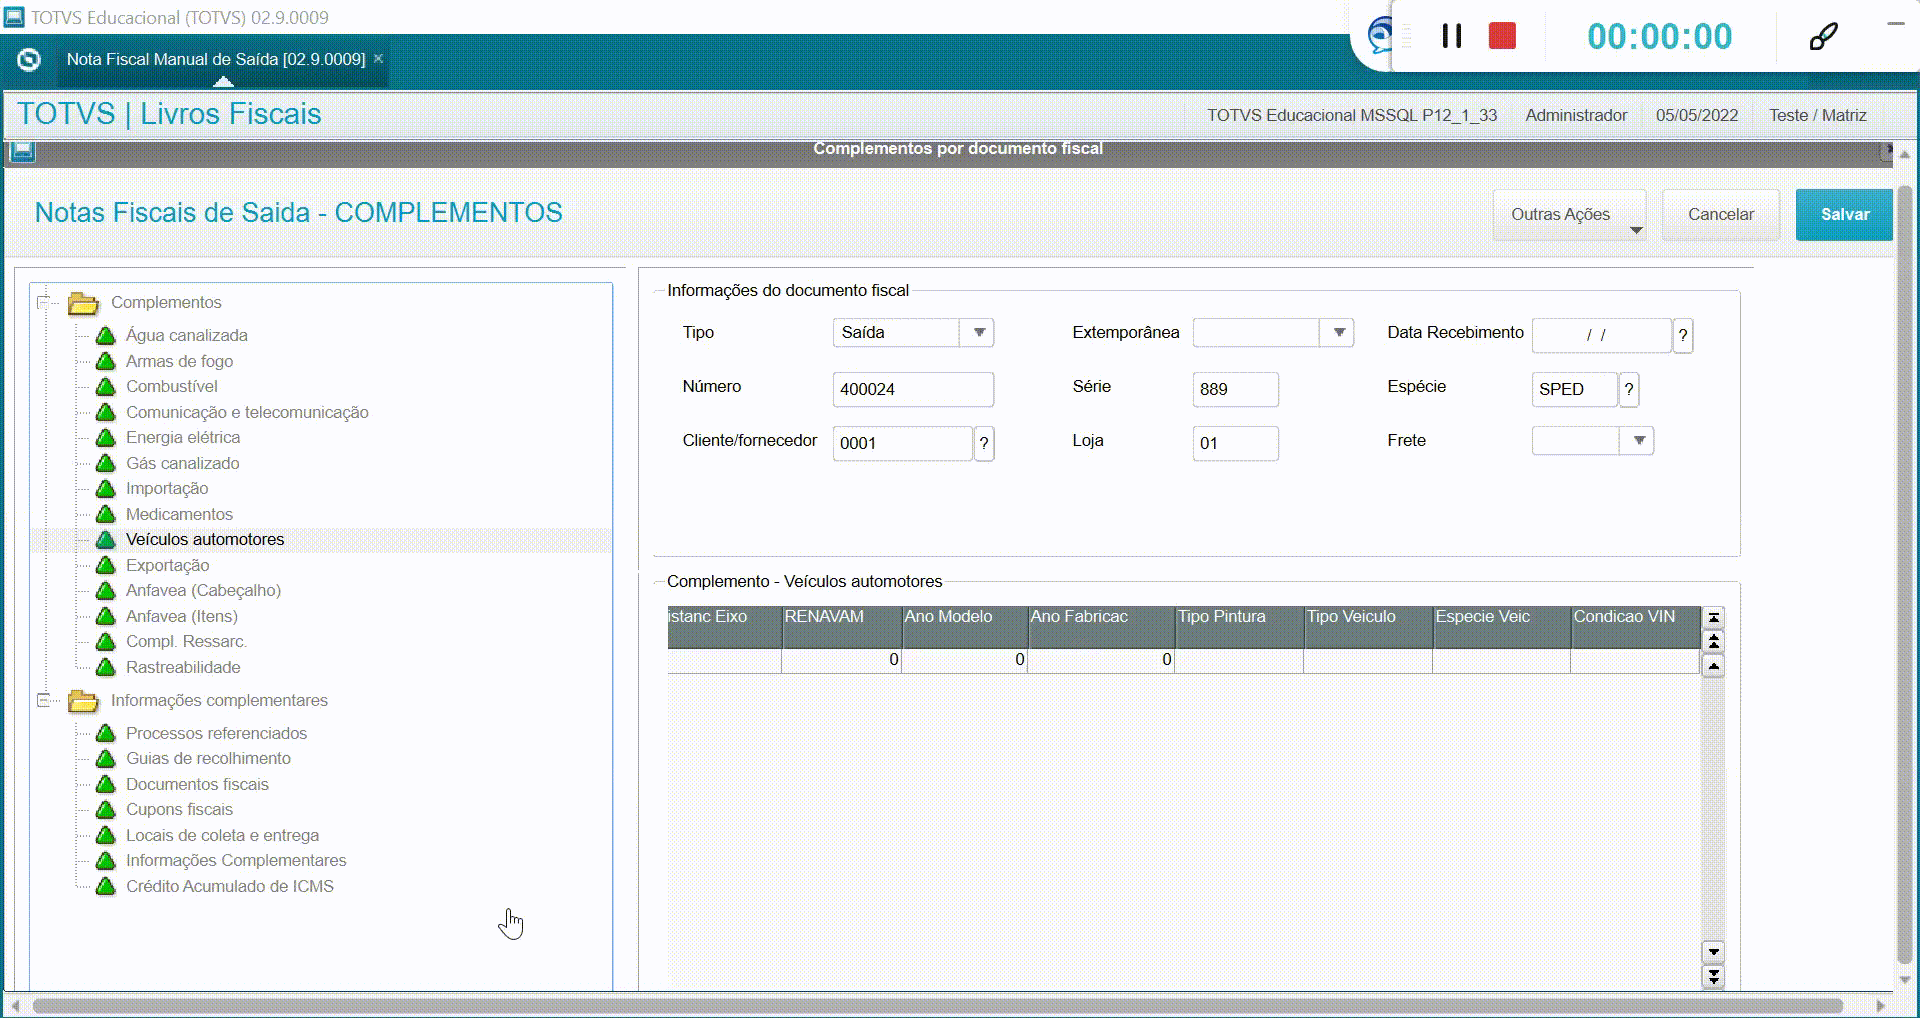This screenshot has width=1920, height=1018.
Task: Click the Compl. Ressarc. triangle icon
Action: [106, 641]
